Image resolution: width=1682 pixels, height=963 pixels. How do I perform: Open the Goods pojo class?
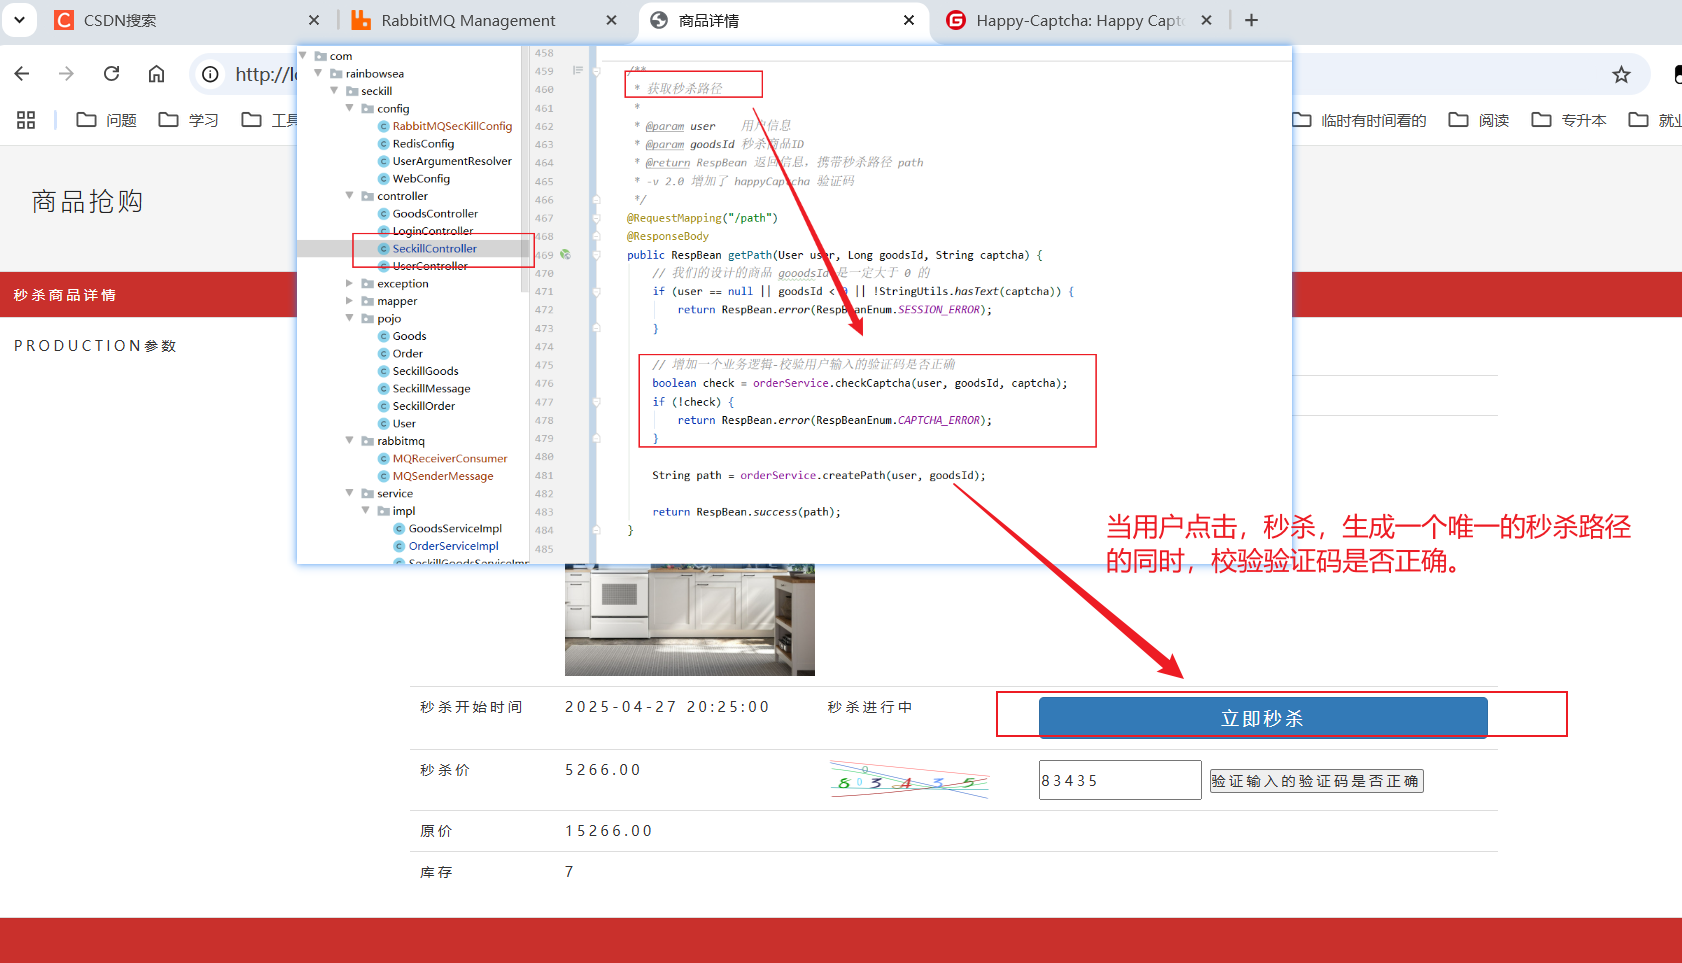pos(402,336)
